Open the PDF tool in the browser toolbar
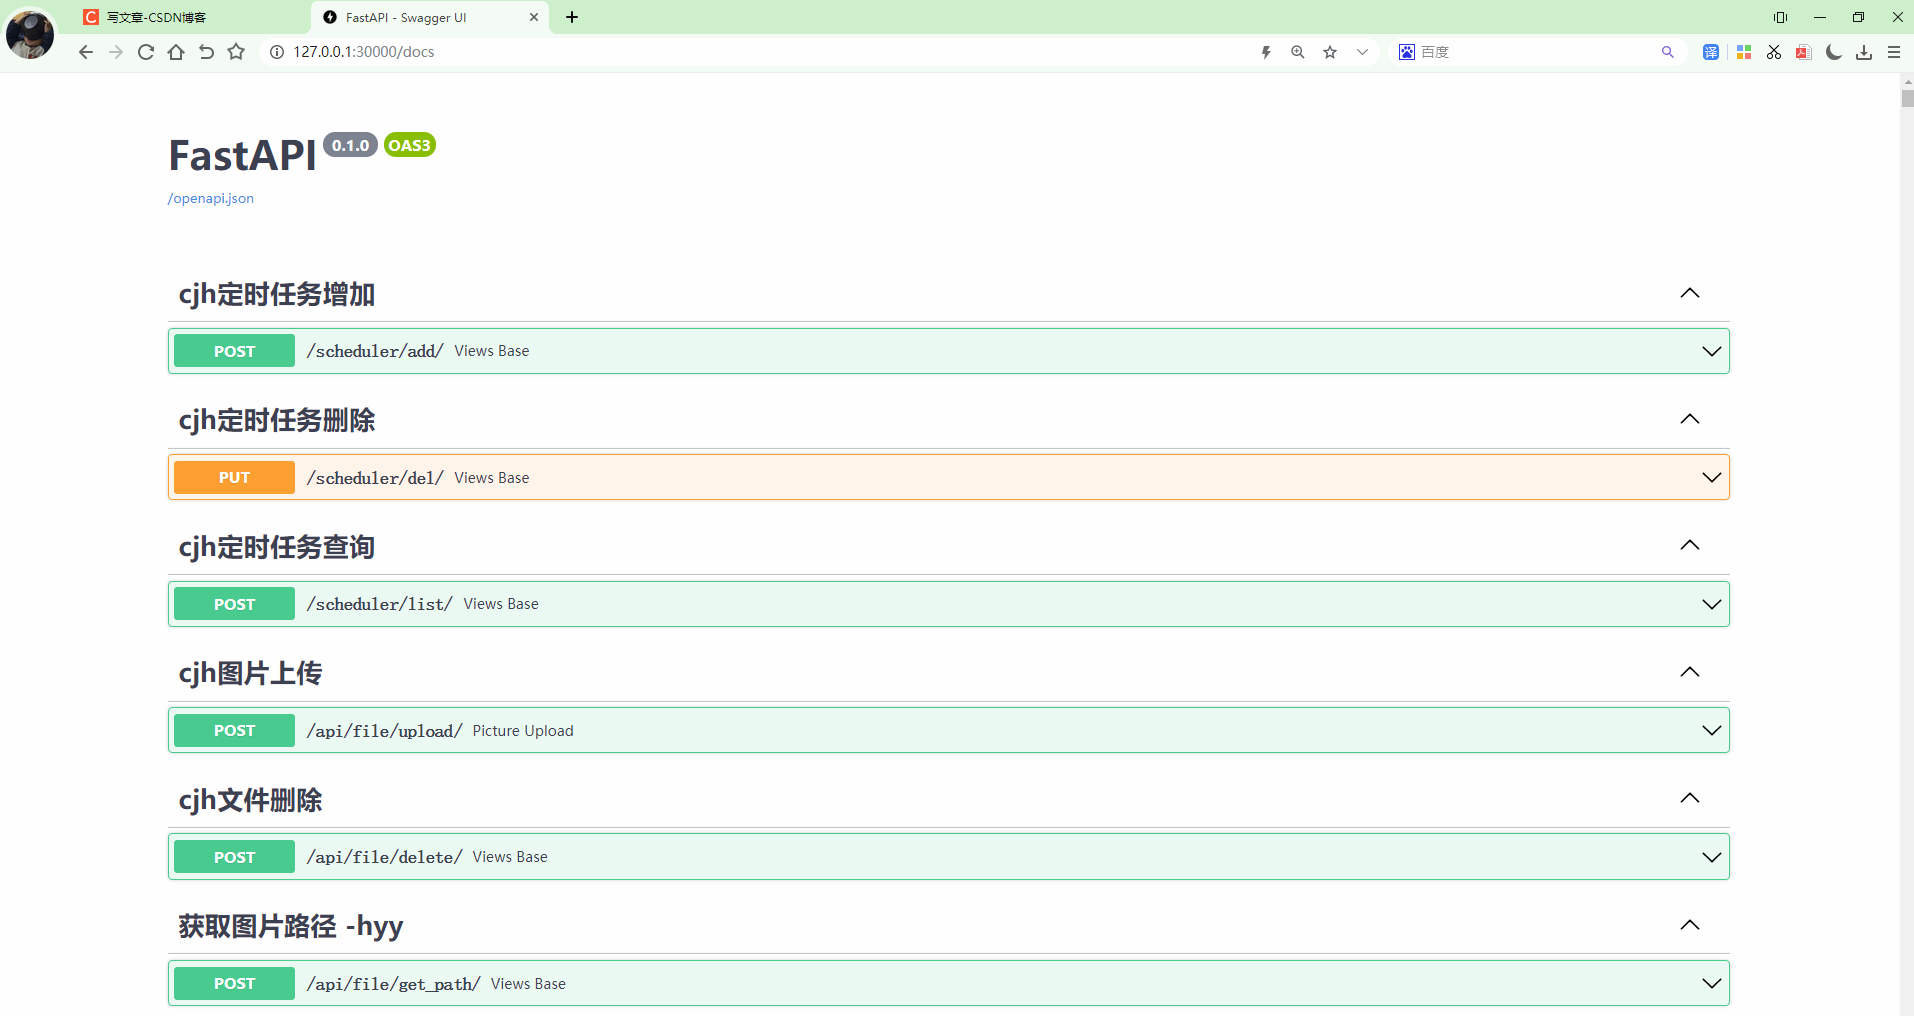This screenshot has width=1914, height=1016. (x=1803, y=52)
